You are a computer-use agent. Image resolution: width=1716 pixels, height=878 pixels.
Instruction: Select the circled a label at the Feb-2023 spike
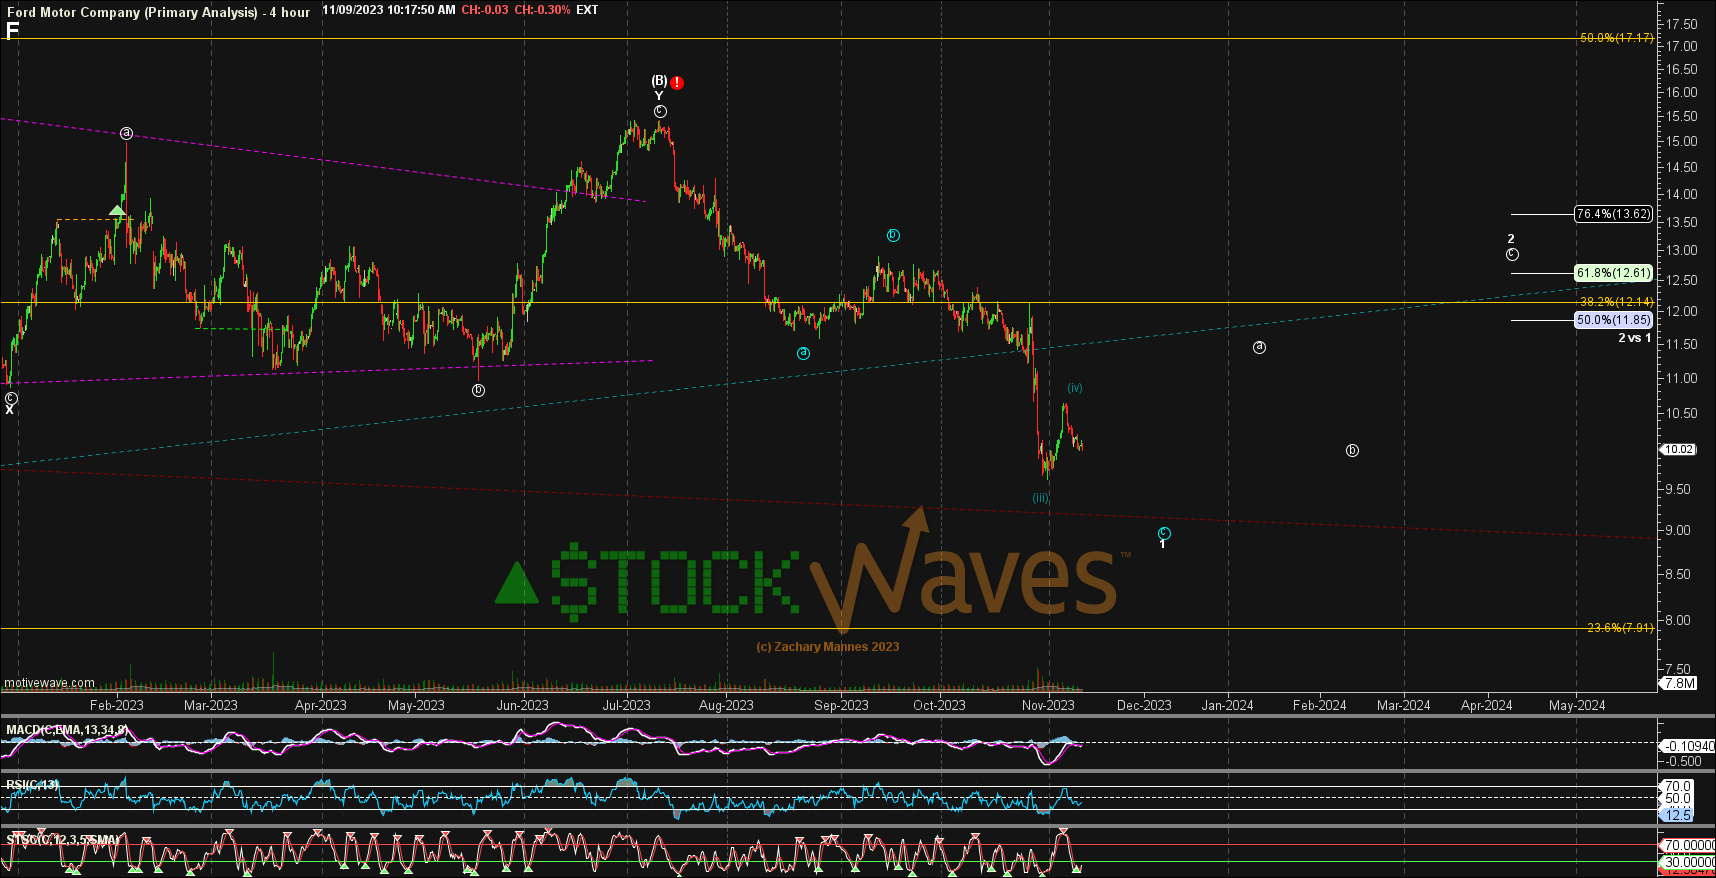pyautogui.click(x=126, y=133)
